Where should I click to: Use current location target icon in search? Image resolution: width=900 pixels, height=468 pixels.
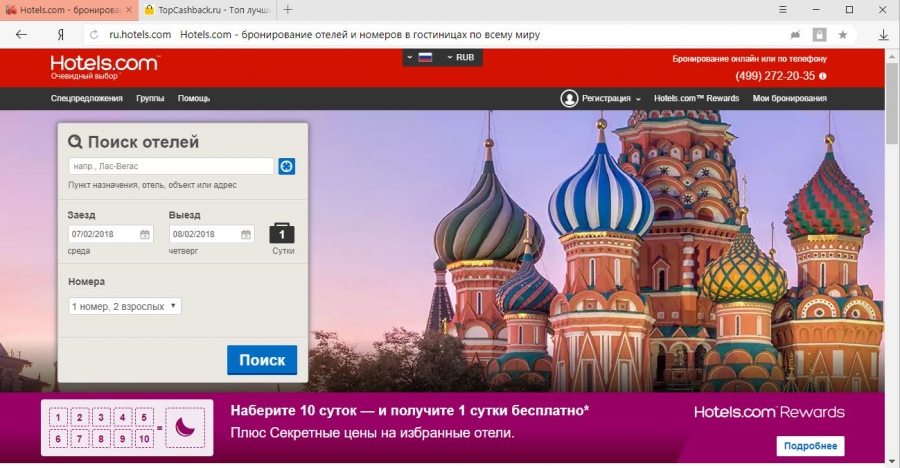[x=286, y=166]
